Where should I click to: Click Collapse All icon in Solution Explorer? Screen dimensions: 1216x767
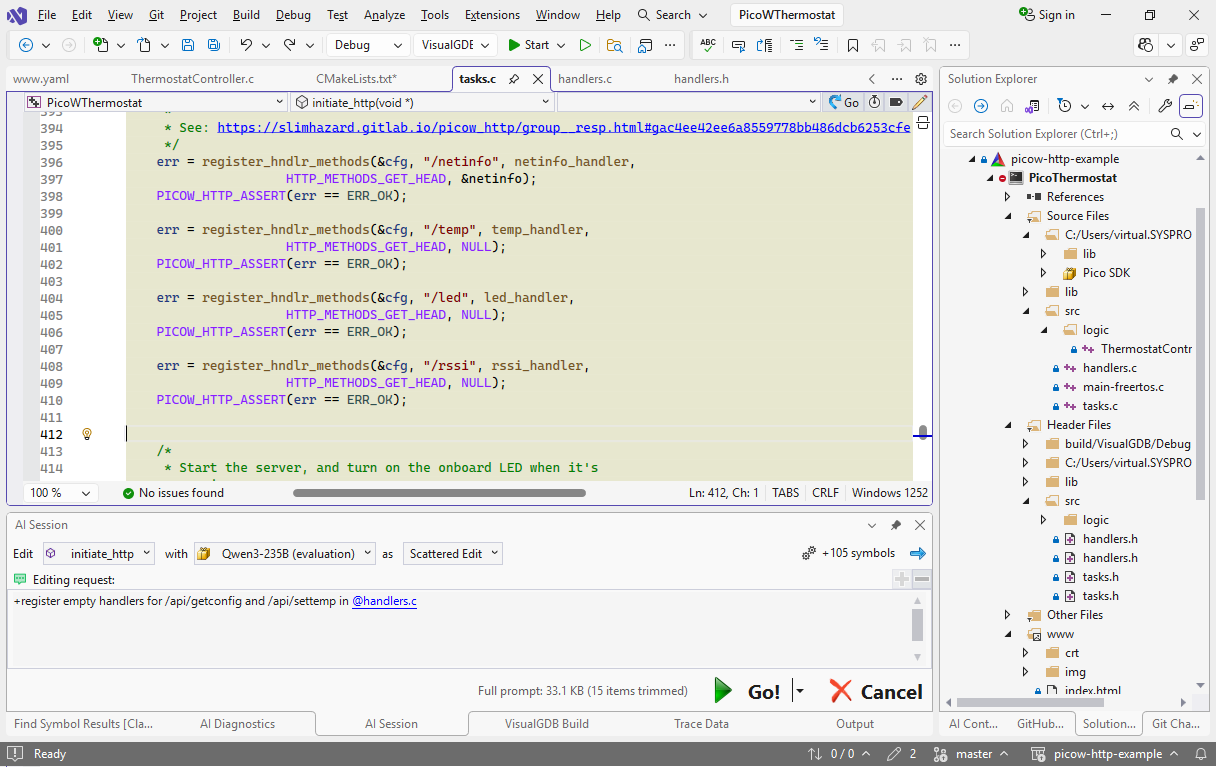tap(1134, 106)
